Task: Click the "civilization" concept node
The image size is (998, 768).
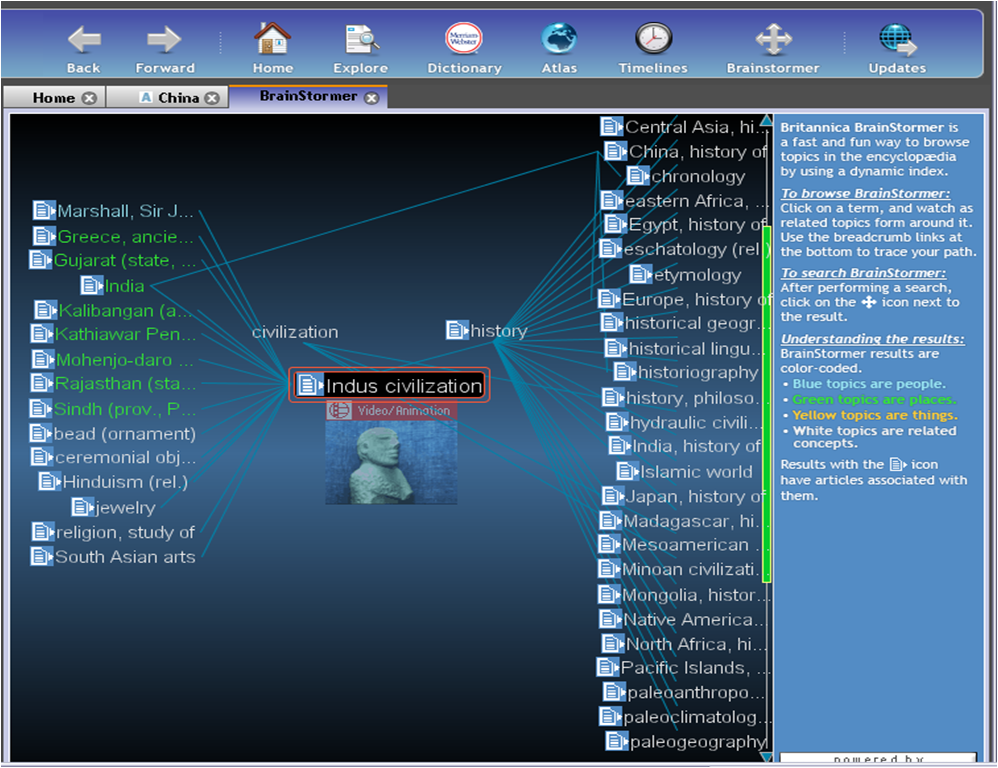Action: point(295,332)
